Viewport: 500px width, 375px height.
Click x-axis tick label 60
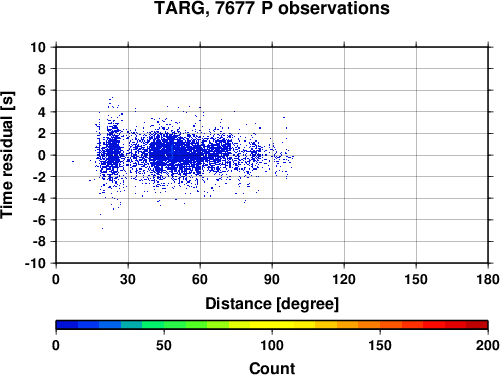200,279
